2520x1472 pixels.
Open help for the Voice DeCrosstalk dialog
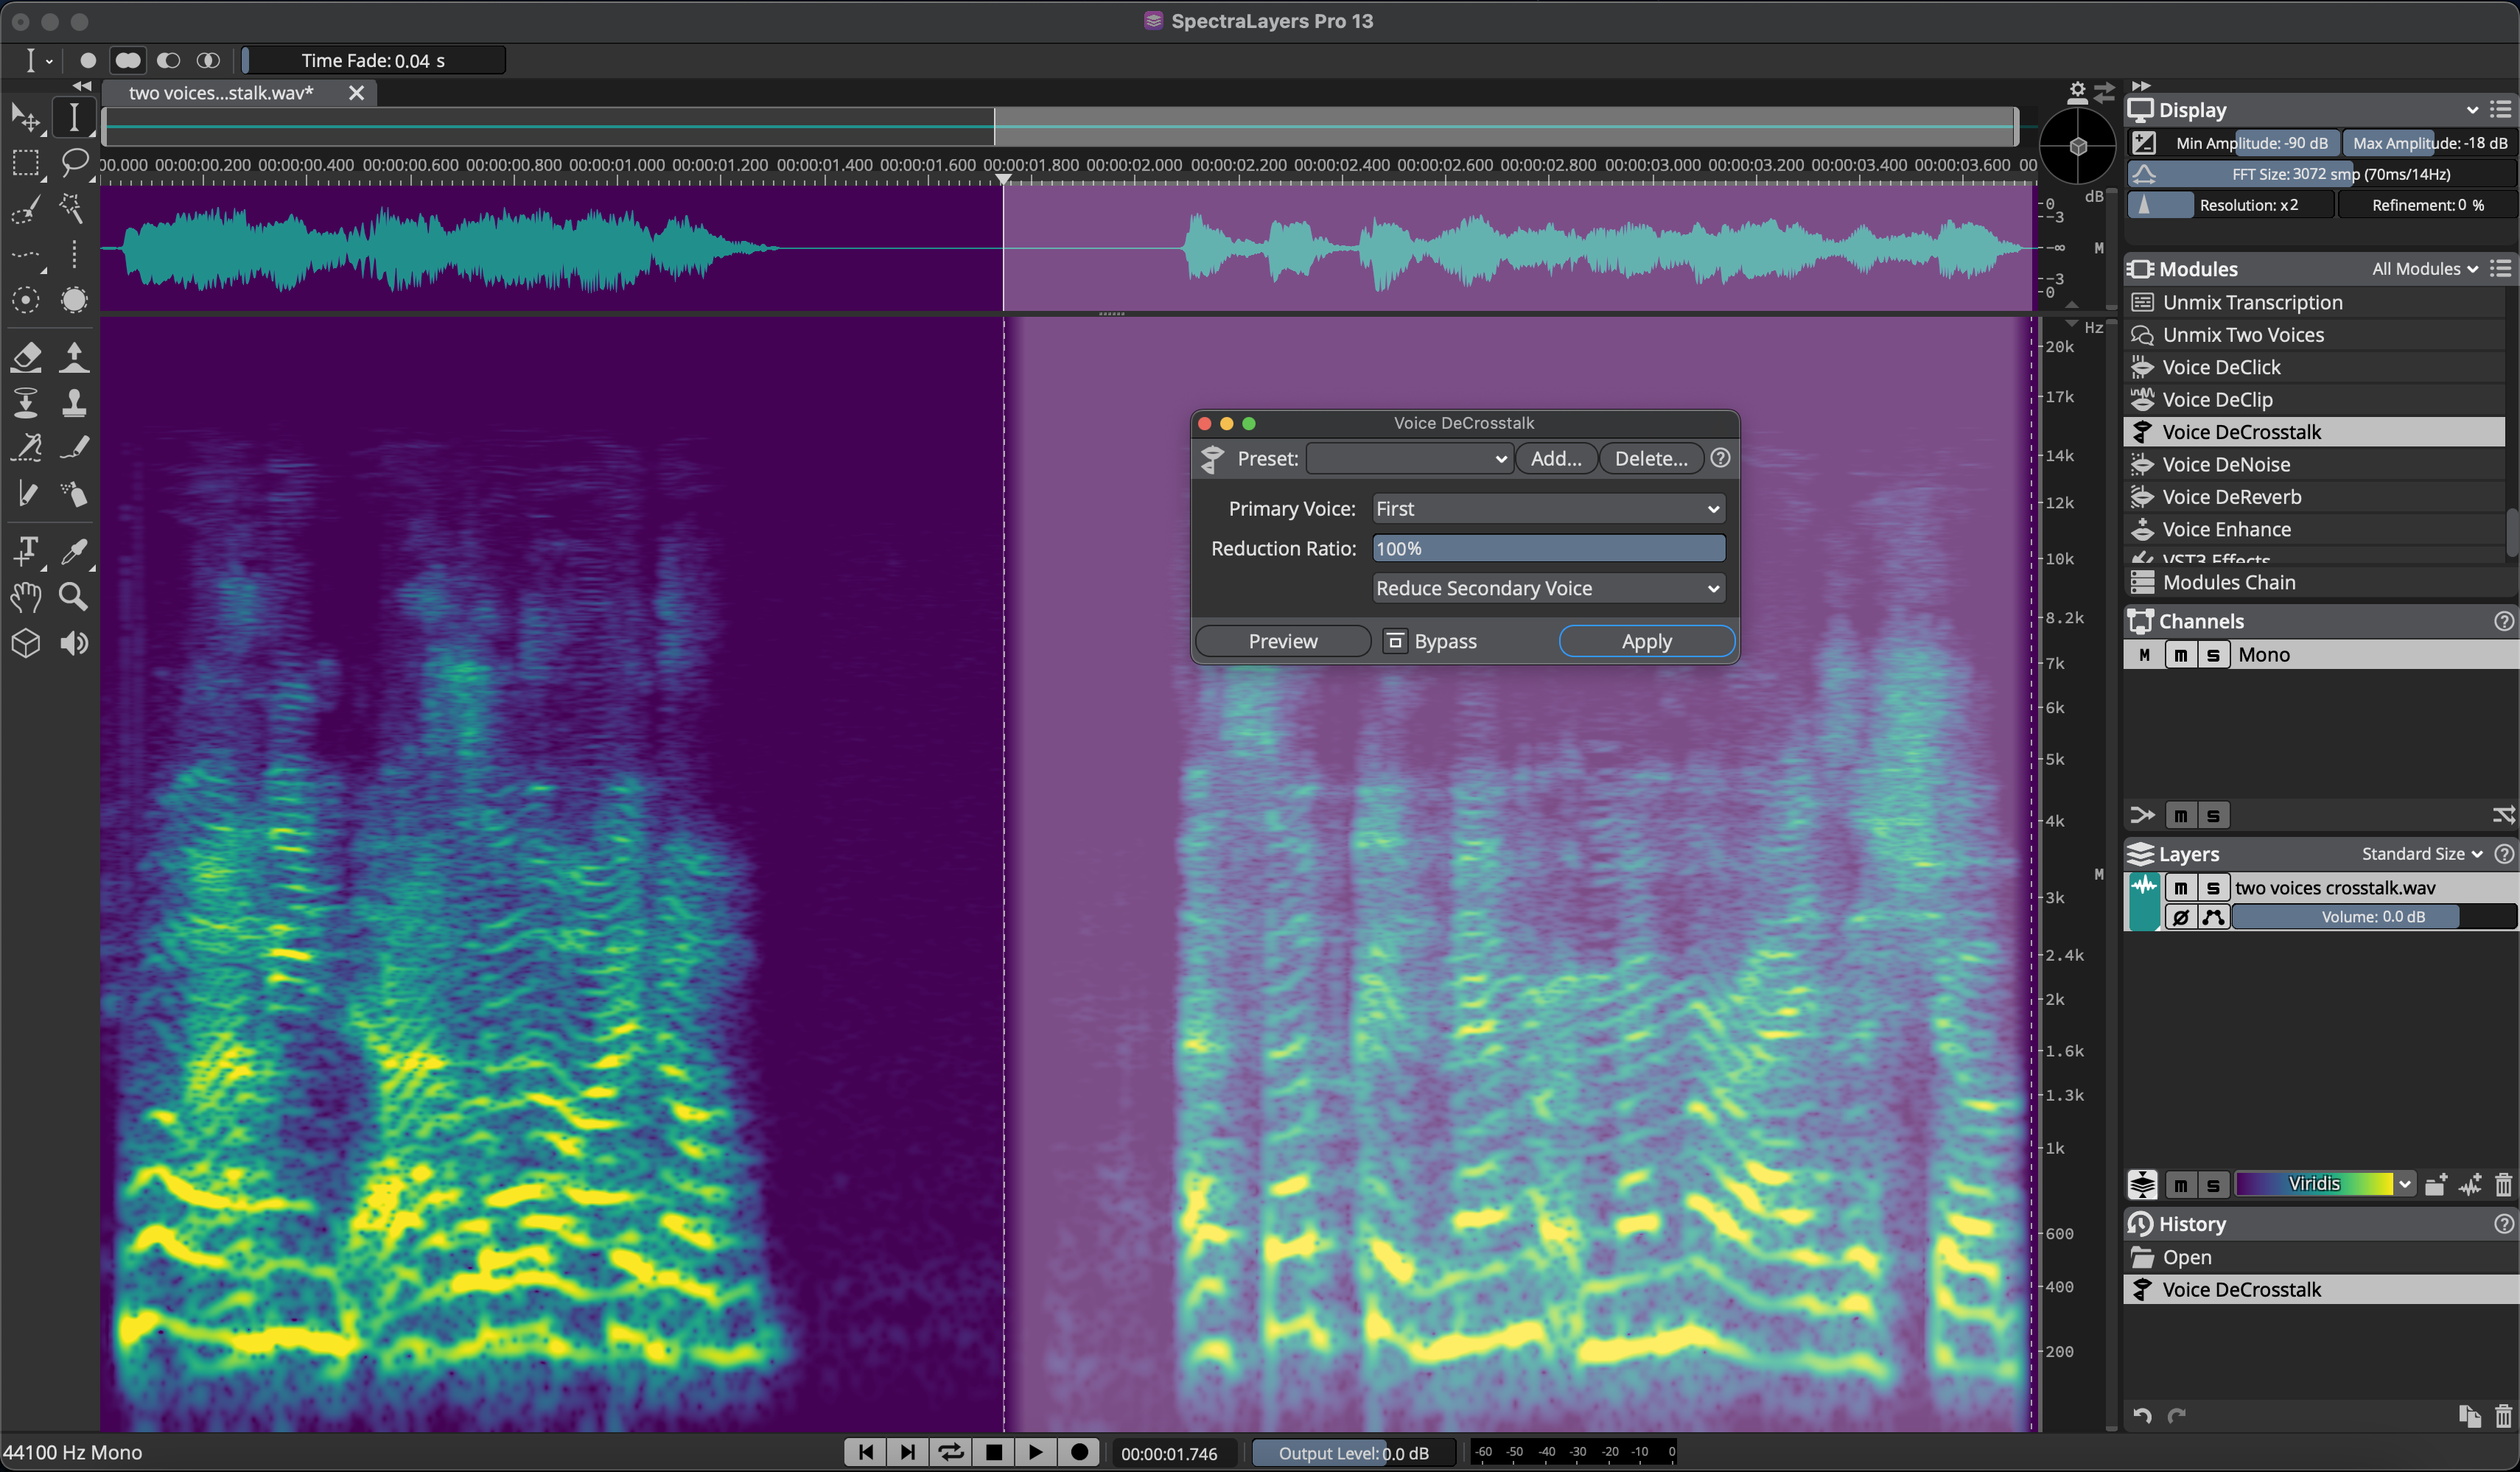(x=1720, y=458)
